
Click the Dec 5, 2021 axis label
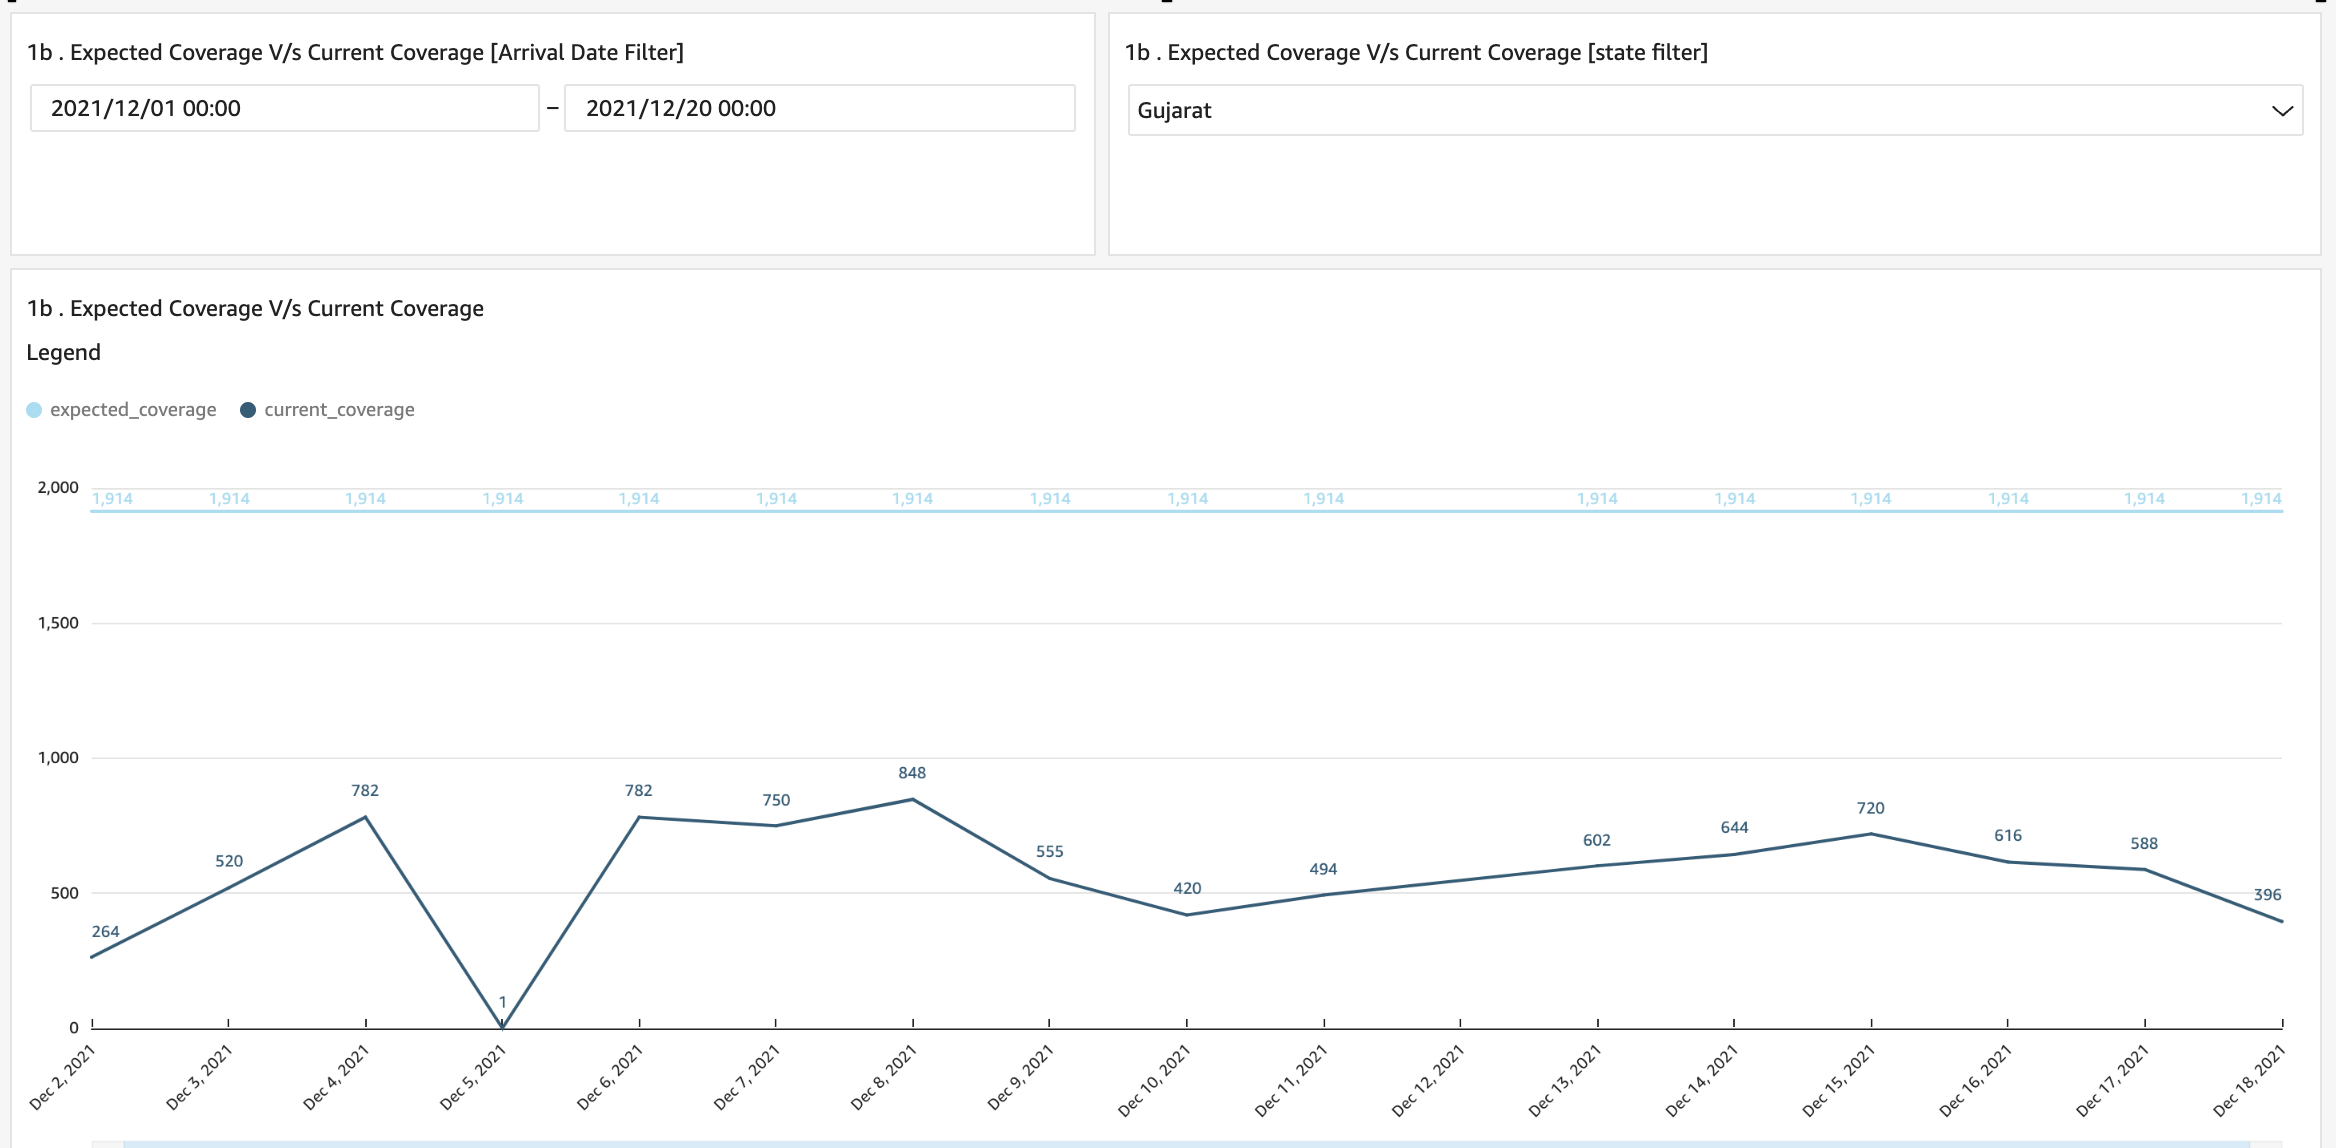click(x=473, y=1077)
